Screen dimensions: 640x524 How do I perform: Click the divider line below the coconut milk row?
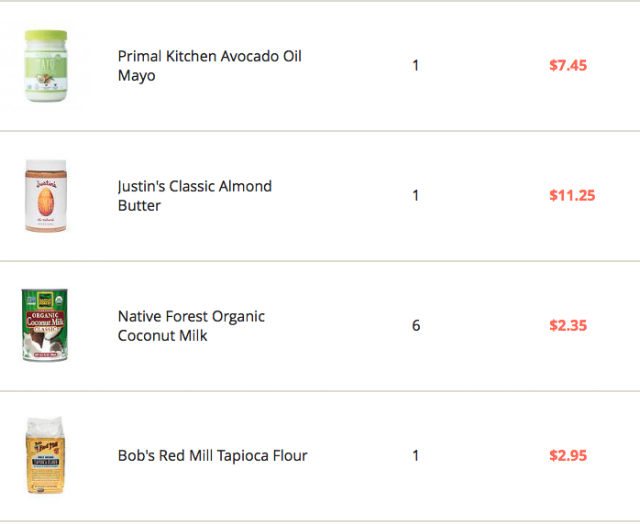(320, 391)
